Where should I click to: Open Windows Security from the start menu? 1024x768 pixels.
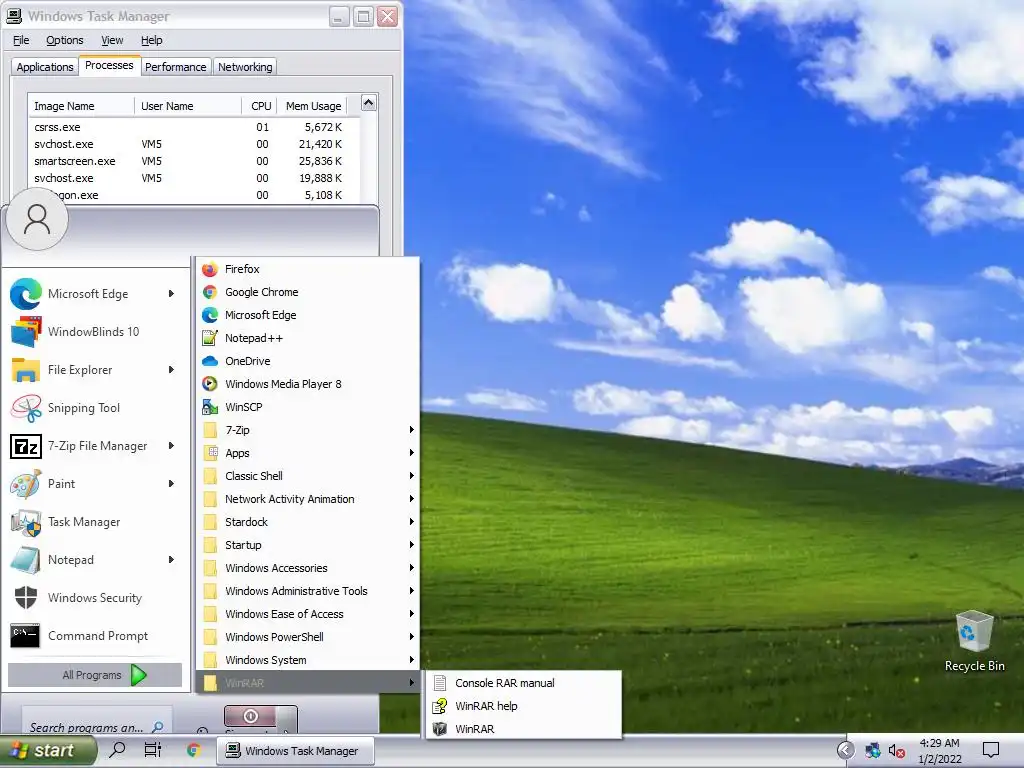point(94,598)
